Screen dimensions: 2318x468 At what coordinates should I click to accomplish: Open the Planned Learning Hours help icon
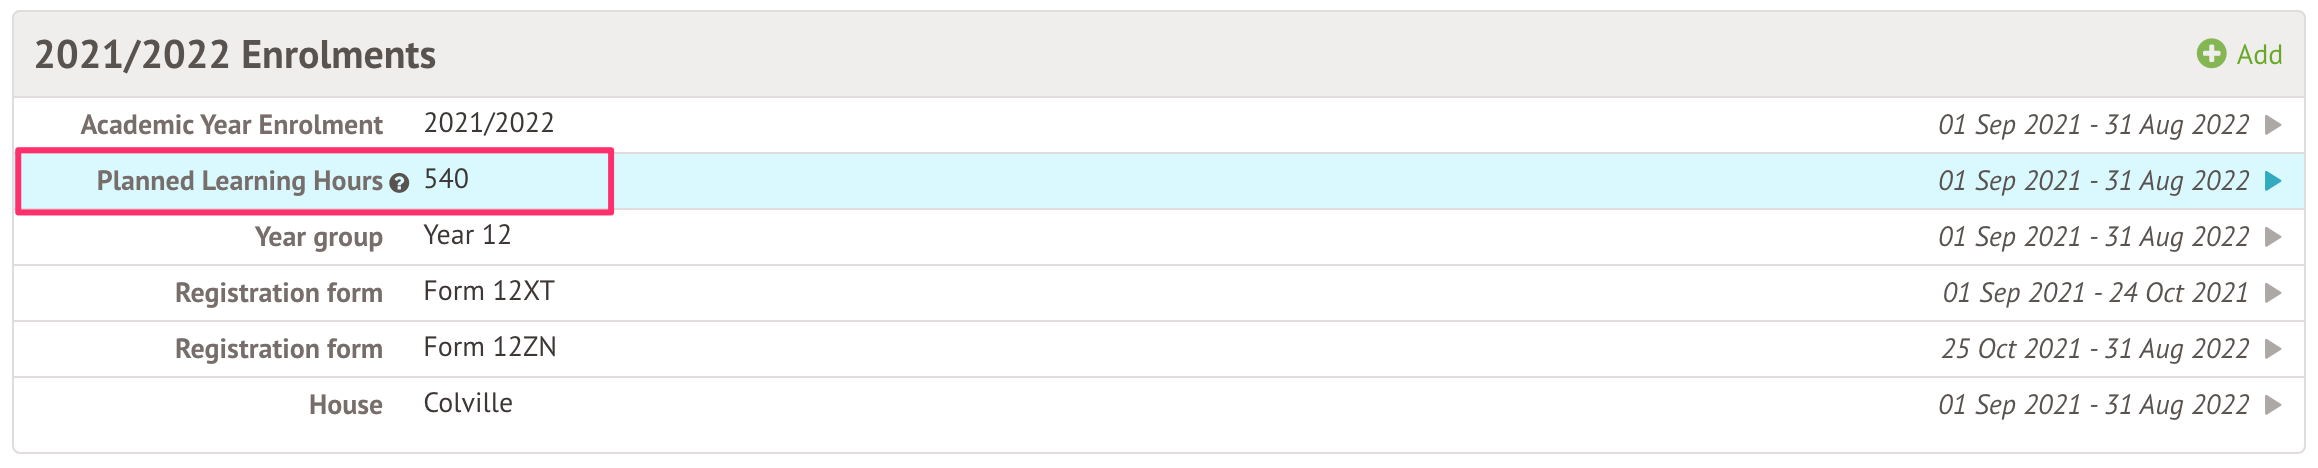(x=399, y=183)
